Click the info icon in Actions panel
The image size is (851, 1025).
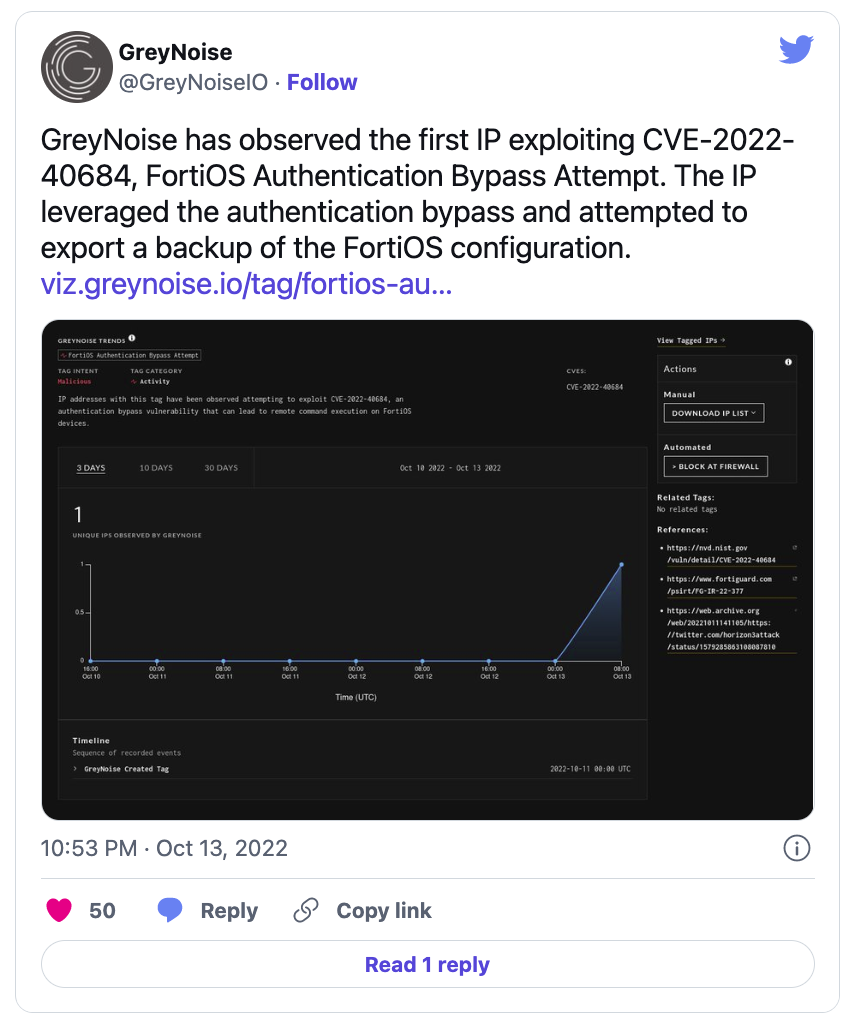[788, 362]
